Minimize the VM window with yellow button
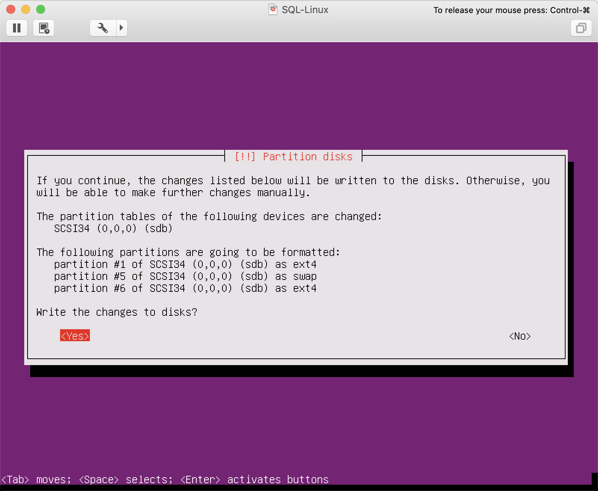The height and width of the screenshot is (491, 598). click(26, 10)
